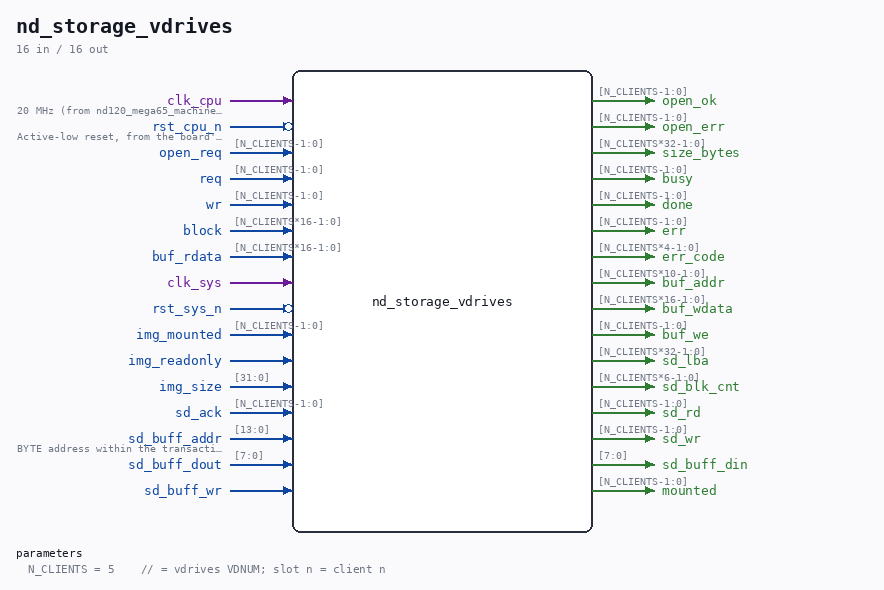Click the open_ok output label
This screenshot has width=884, height=590.
coord(689,101)
